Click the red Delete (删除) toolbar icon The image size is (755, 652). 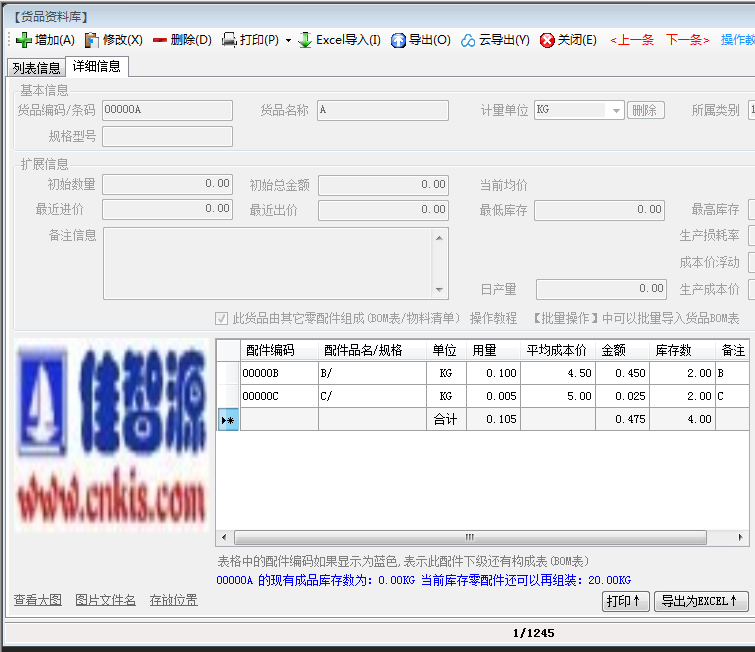click(160, 40)
